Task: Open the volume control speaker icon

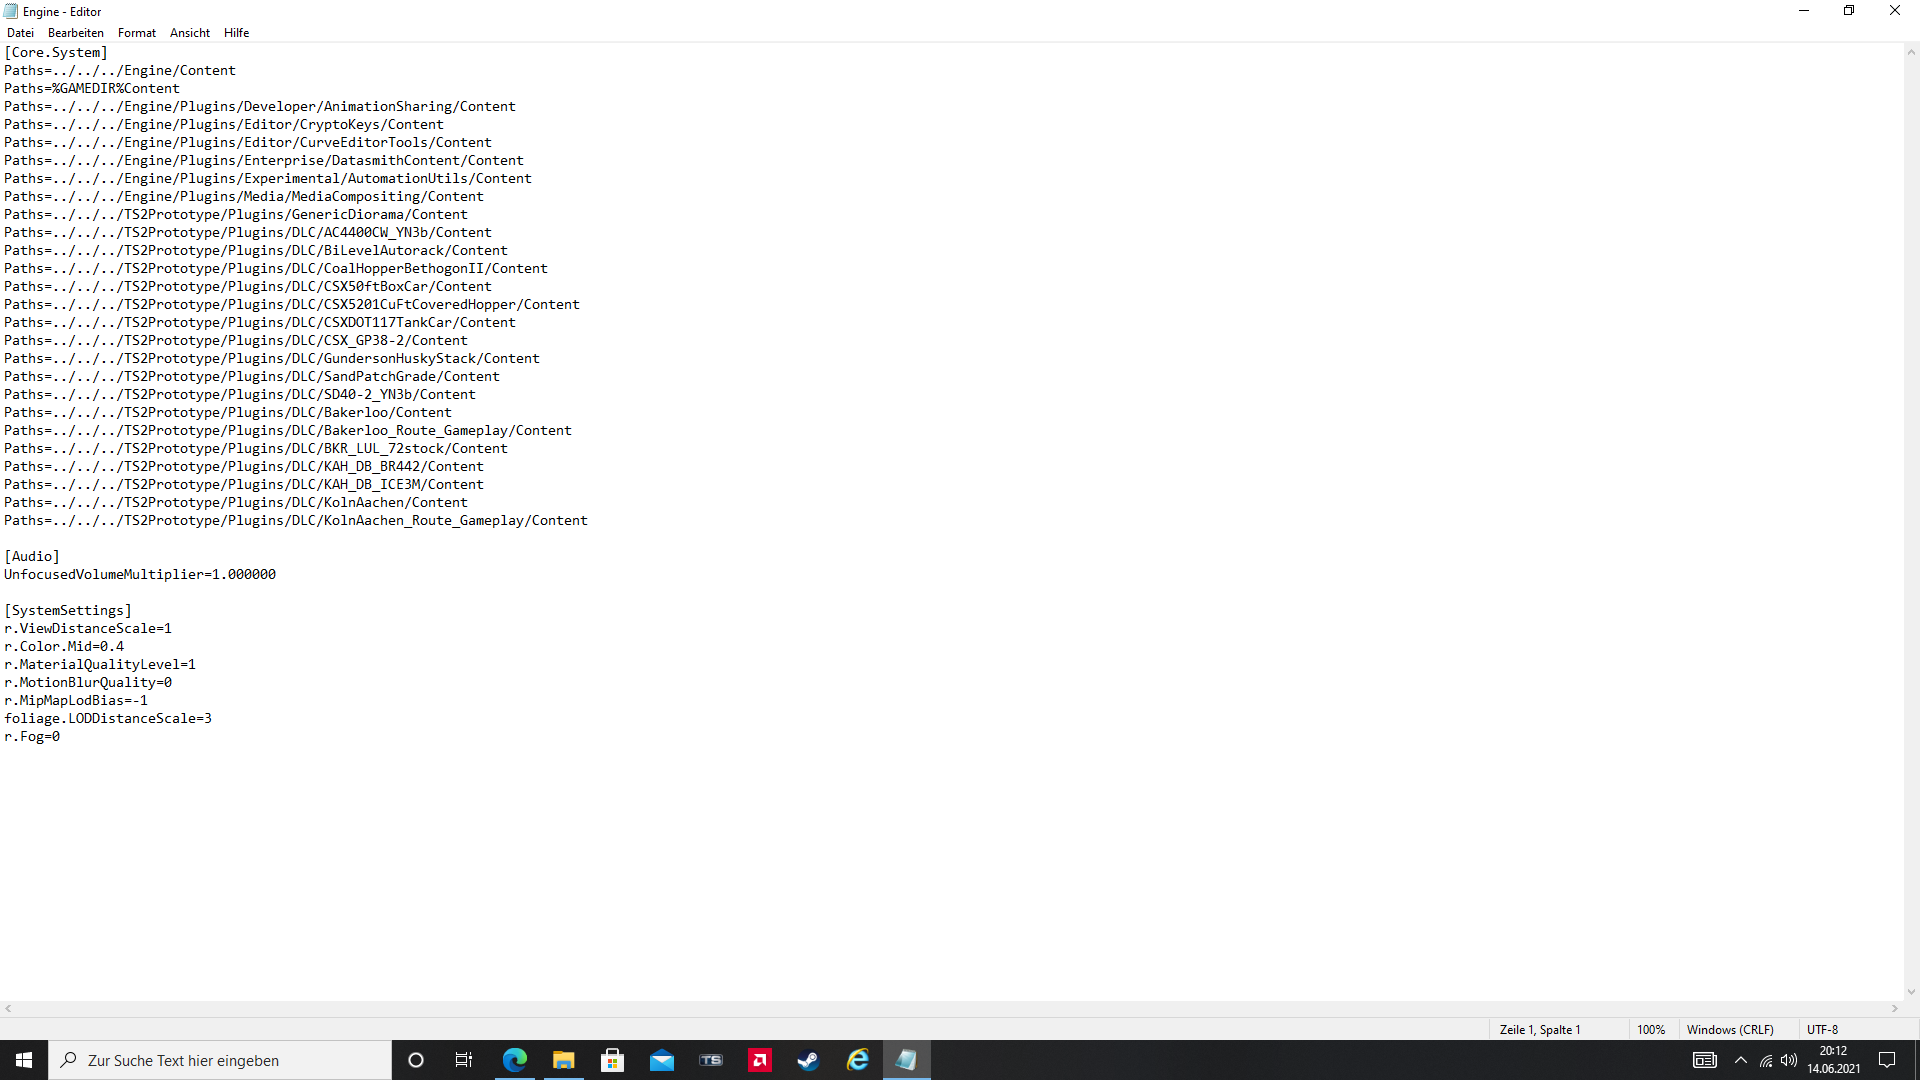Action: pos(1789,1060)
